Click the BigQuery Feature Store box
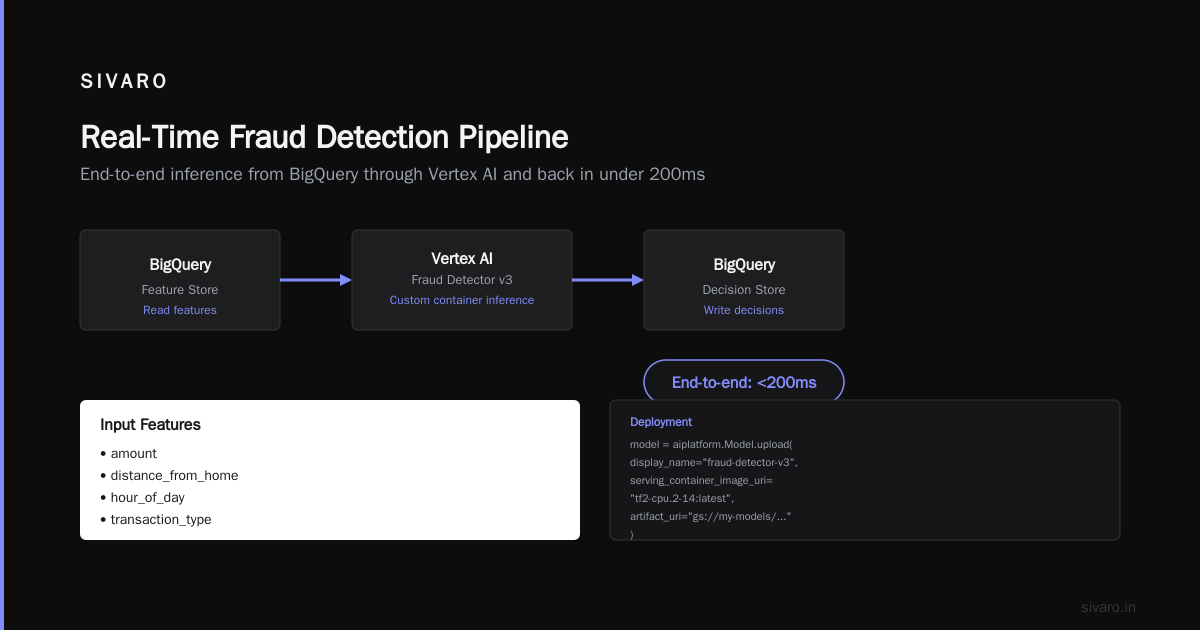The height and width of the screenshot is (630, 1200). click(180, 280)
